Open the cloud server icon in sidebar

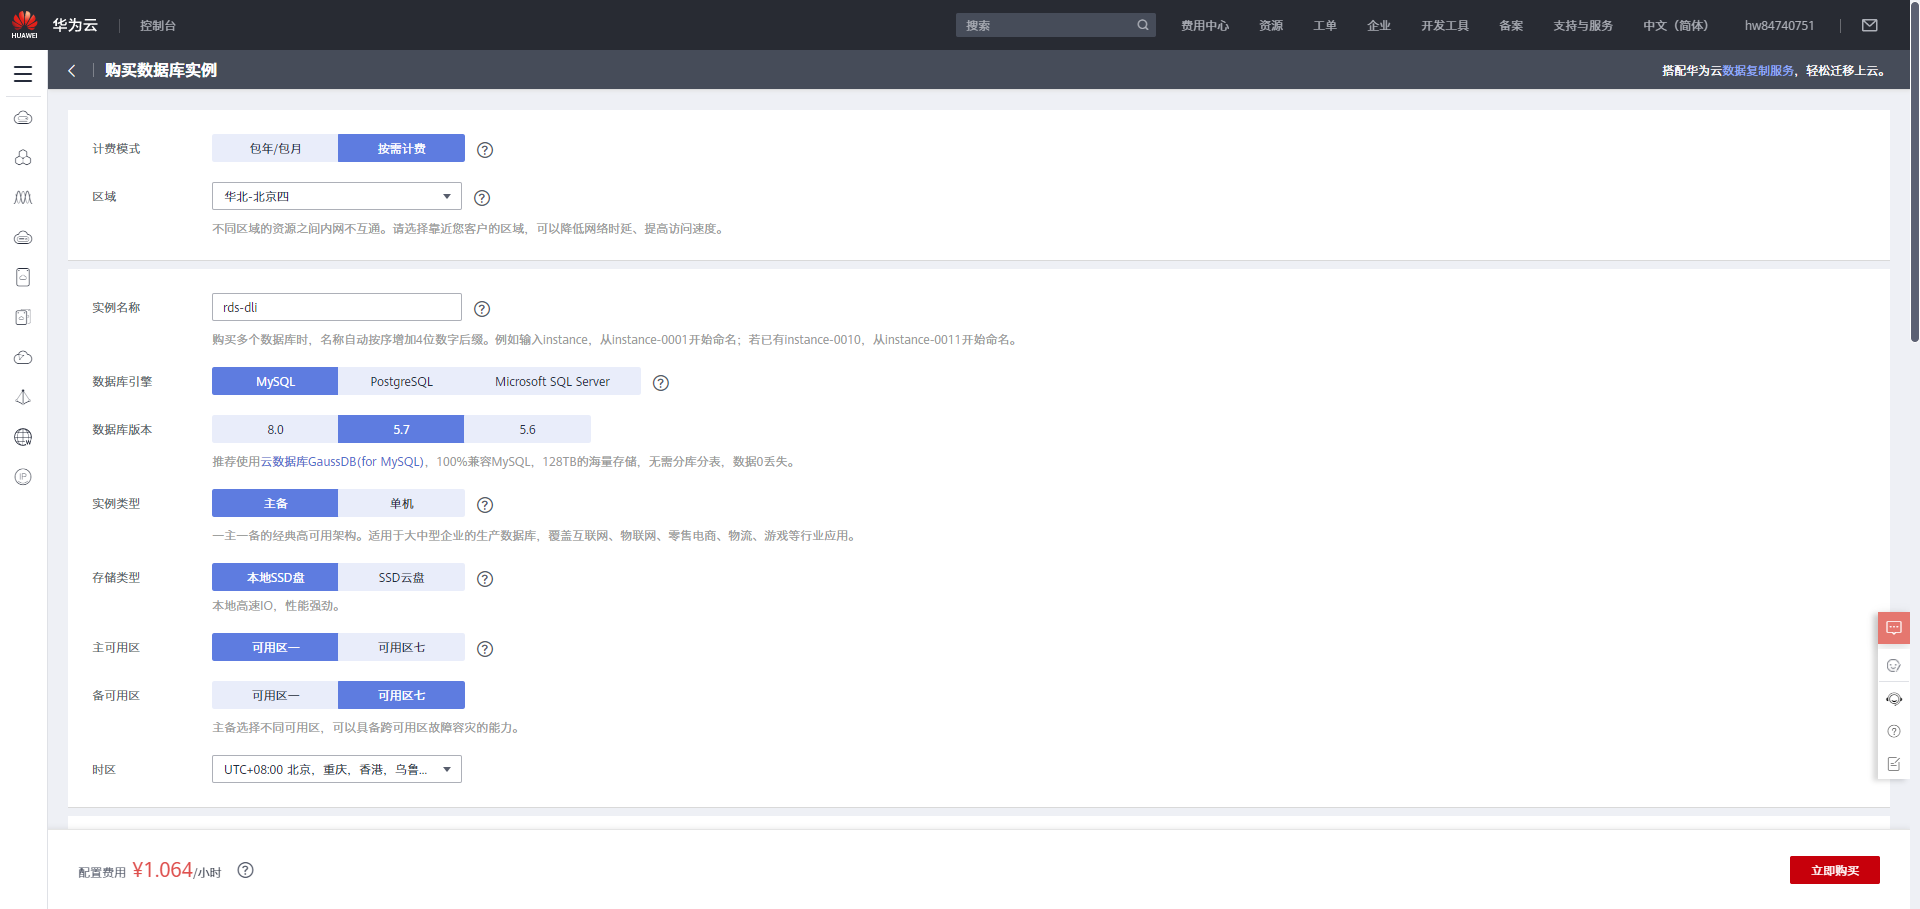coord(23,118)
